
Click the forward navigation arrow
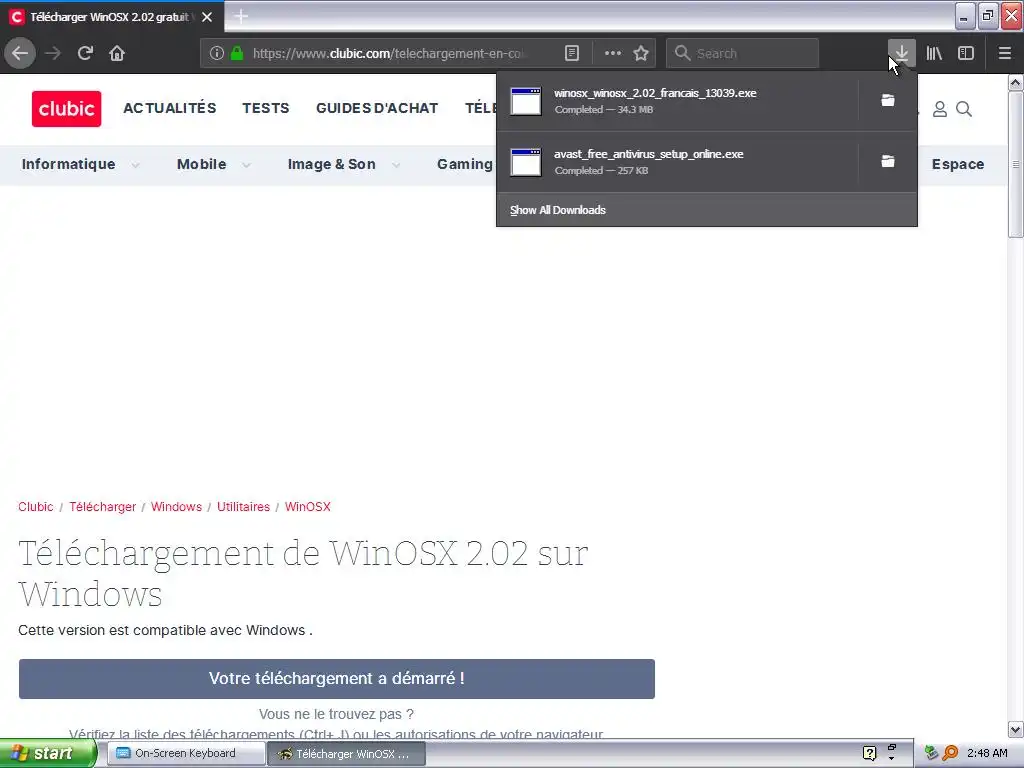(53, 53)
